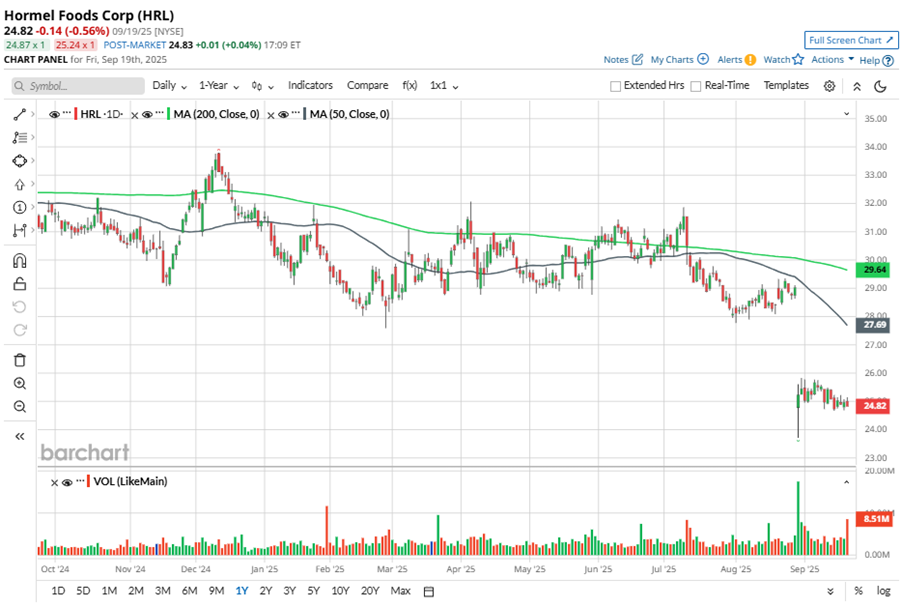Open the Compare menu

pyautogui.click(x=368, y=85)
